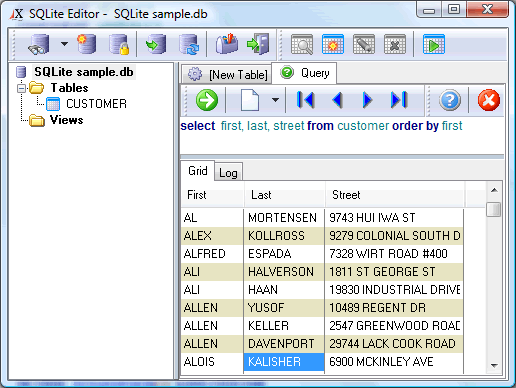The width and height of the screenshot is (516, 388).
Task: Go to previous record button
Action: 338,100
